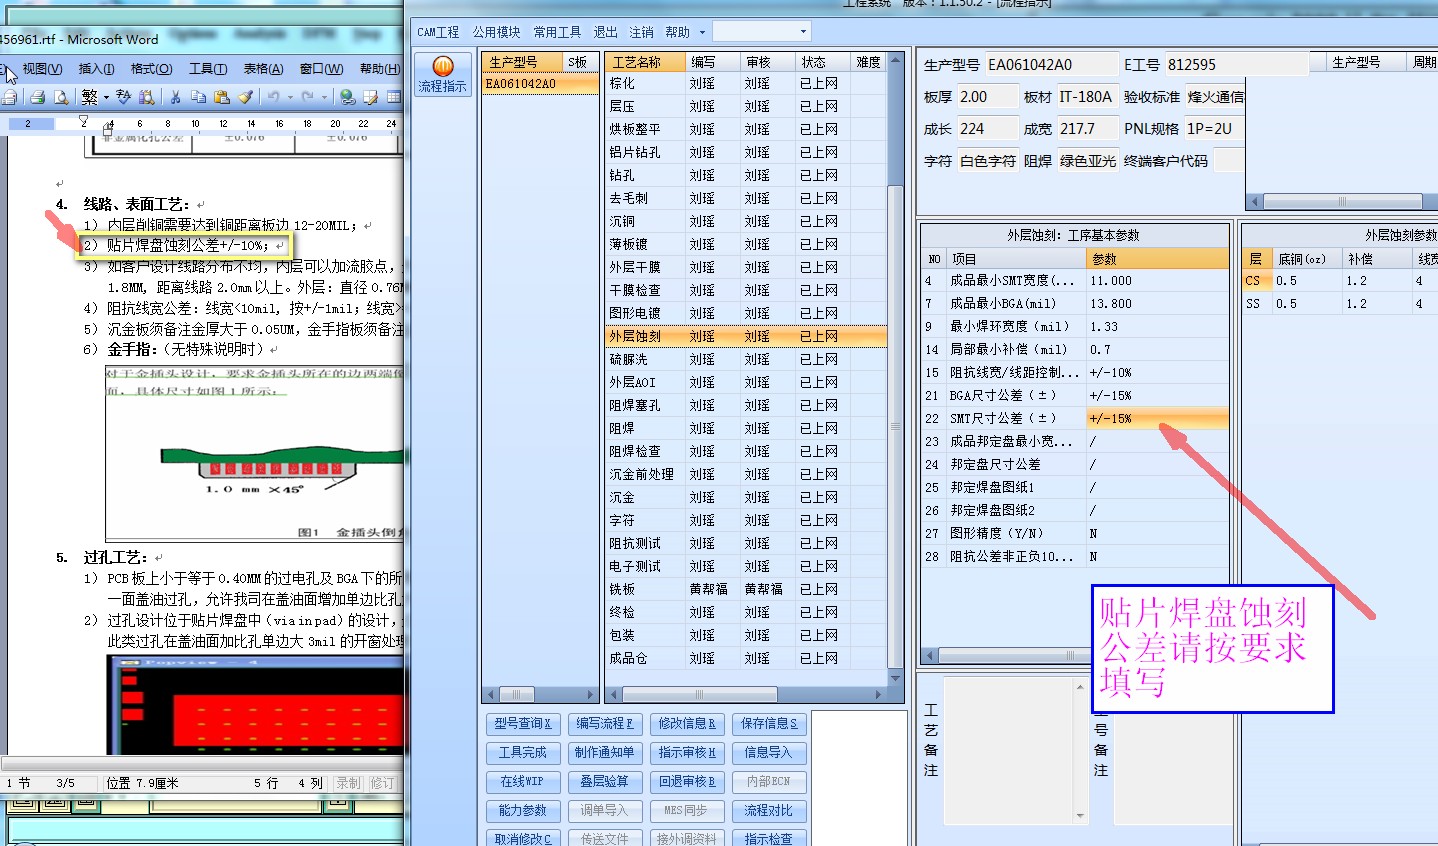
Task: Click the 参数 column header
Action: (1157, 259)
